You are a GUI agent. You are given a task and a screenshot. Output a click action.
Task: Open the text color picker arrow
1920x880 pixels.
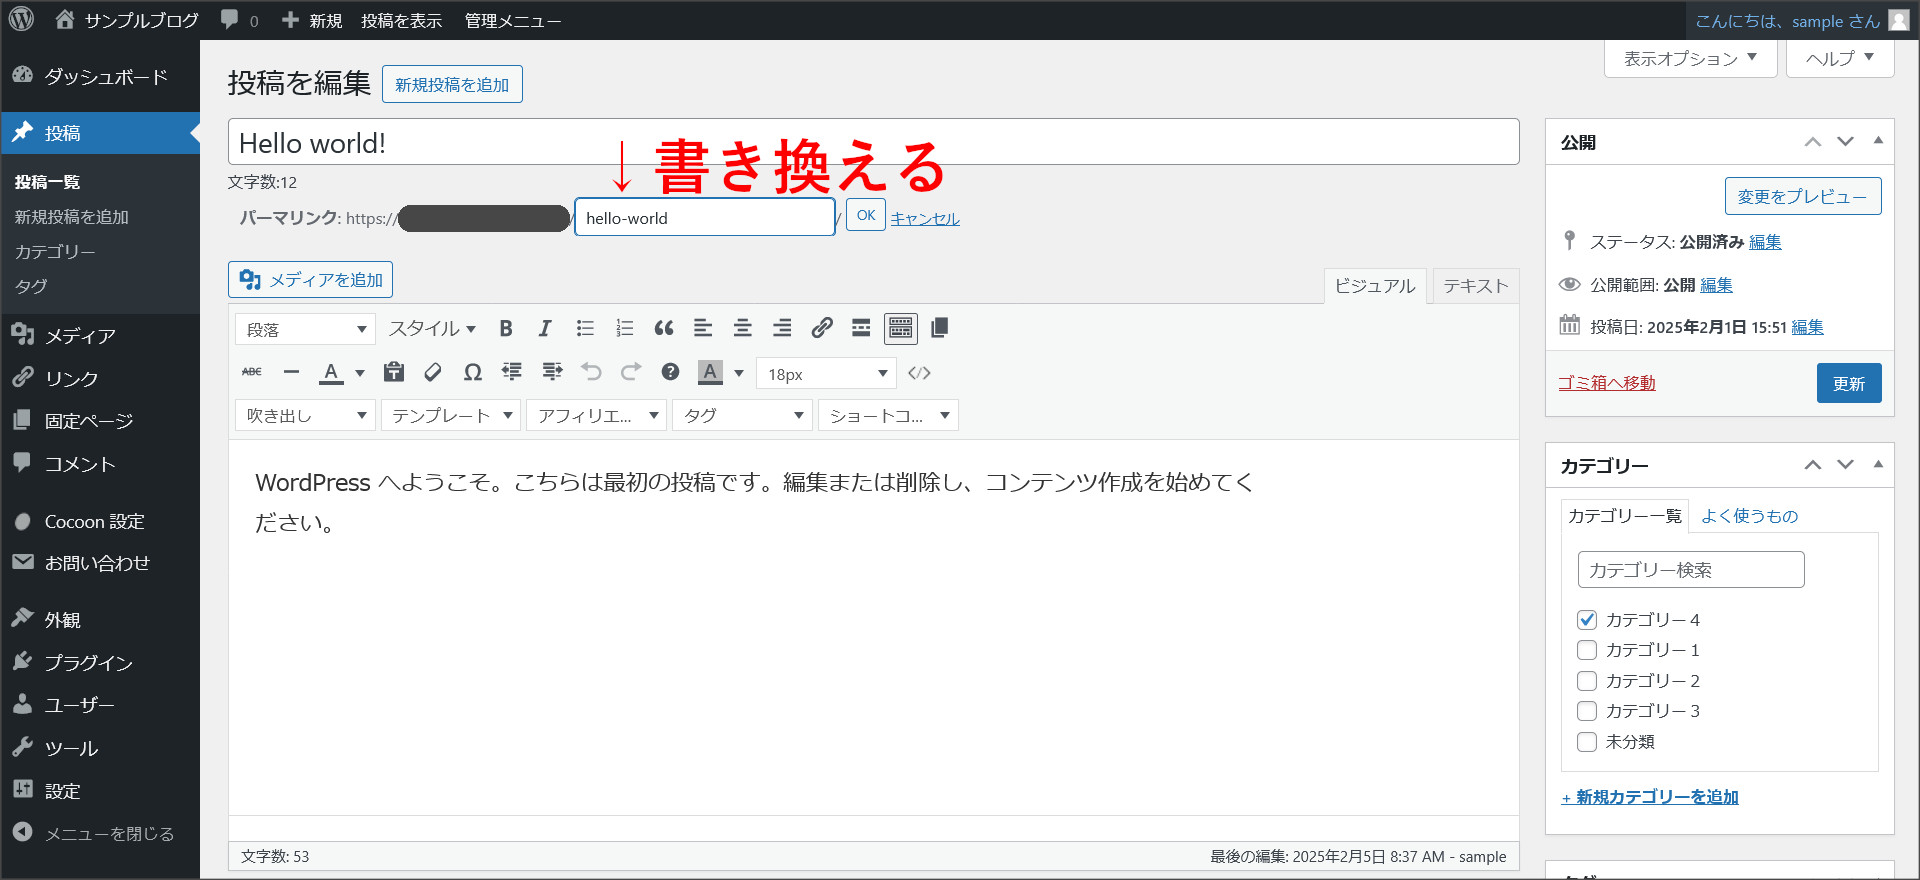[360, 374]
